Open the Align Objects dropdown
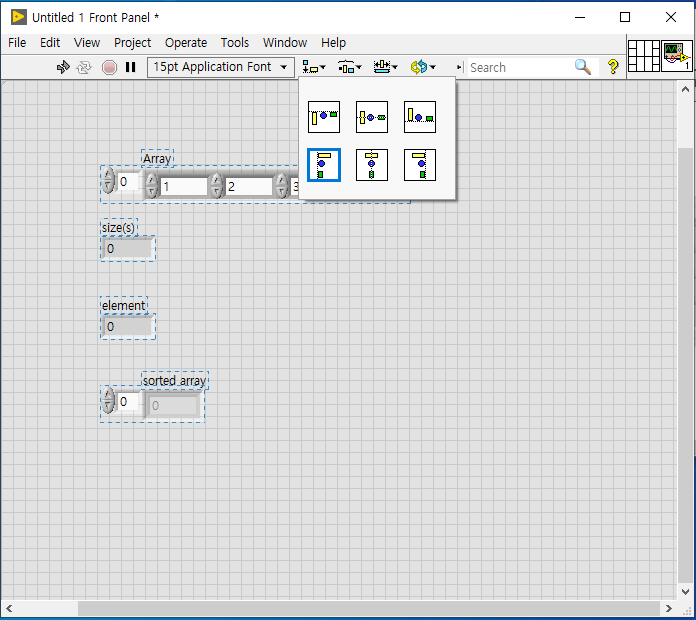 pos(314,67)
